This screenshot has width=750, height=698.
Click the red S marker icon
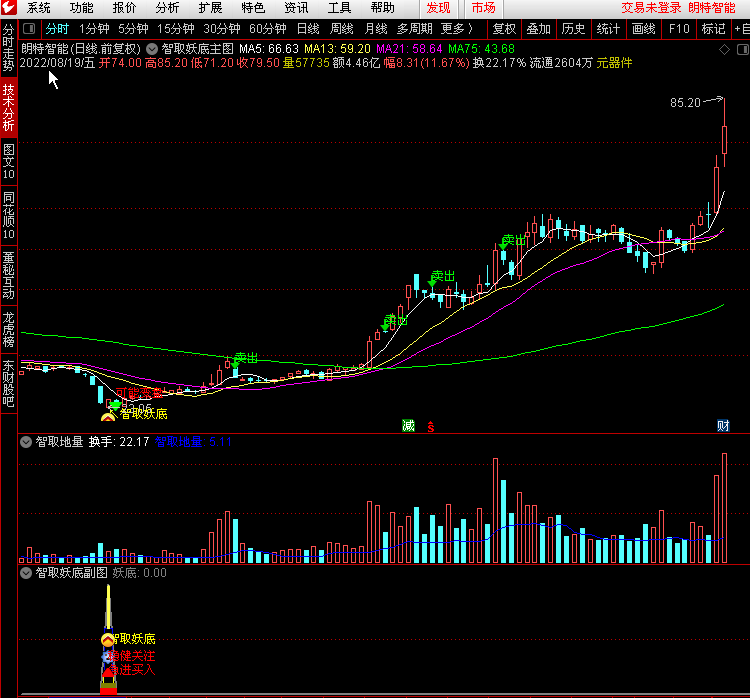(x=431, y=426)
